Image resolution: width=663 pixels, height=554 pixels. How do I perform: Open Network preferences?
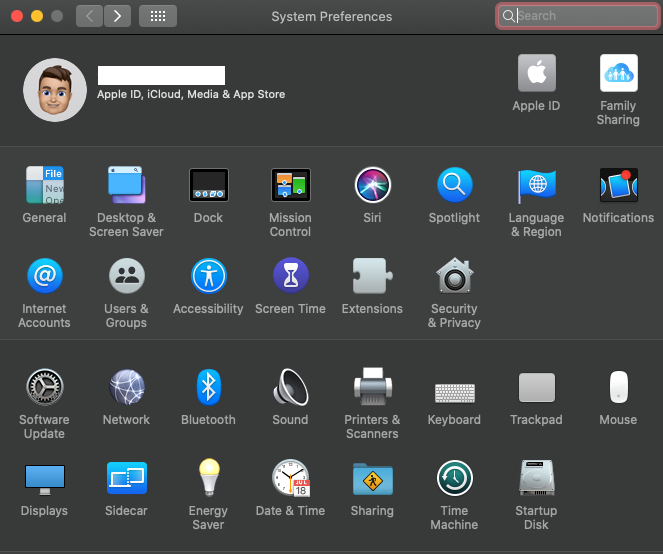click(x=126, y=387)
